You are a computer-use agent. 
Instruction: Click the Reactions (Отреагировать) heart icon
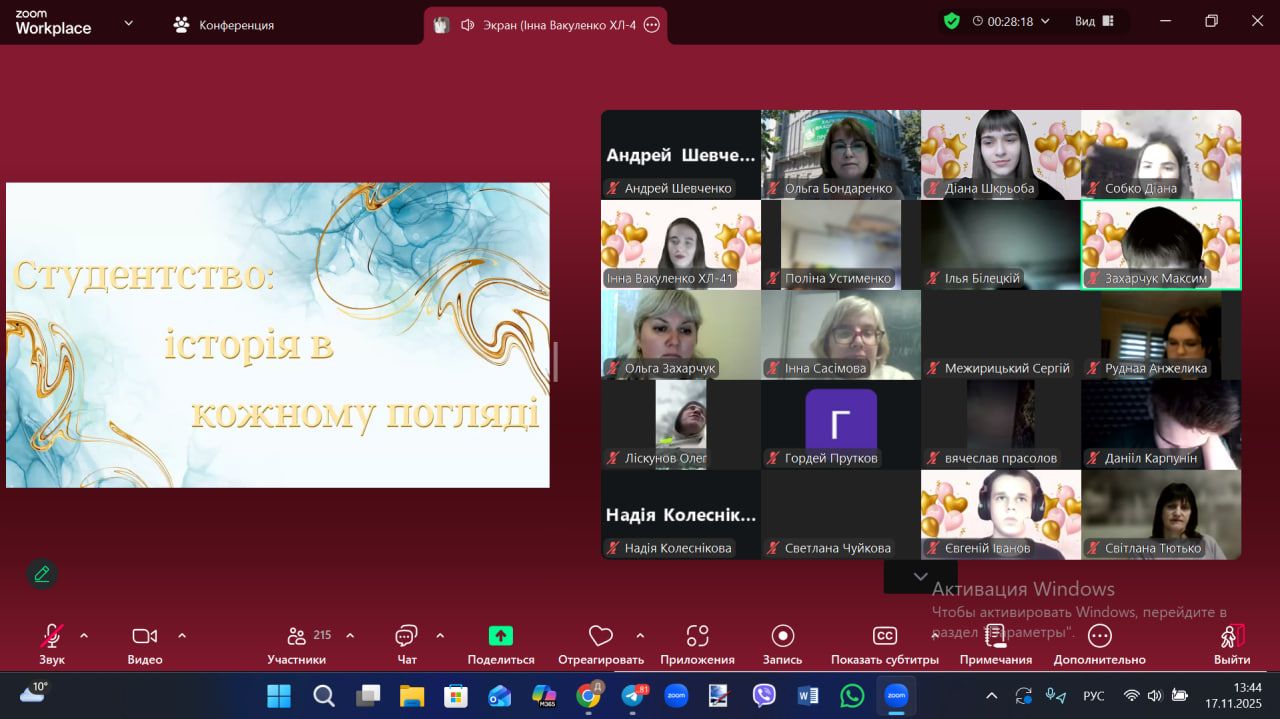tap(600, 636)
